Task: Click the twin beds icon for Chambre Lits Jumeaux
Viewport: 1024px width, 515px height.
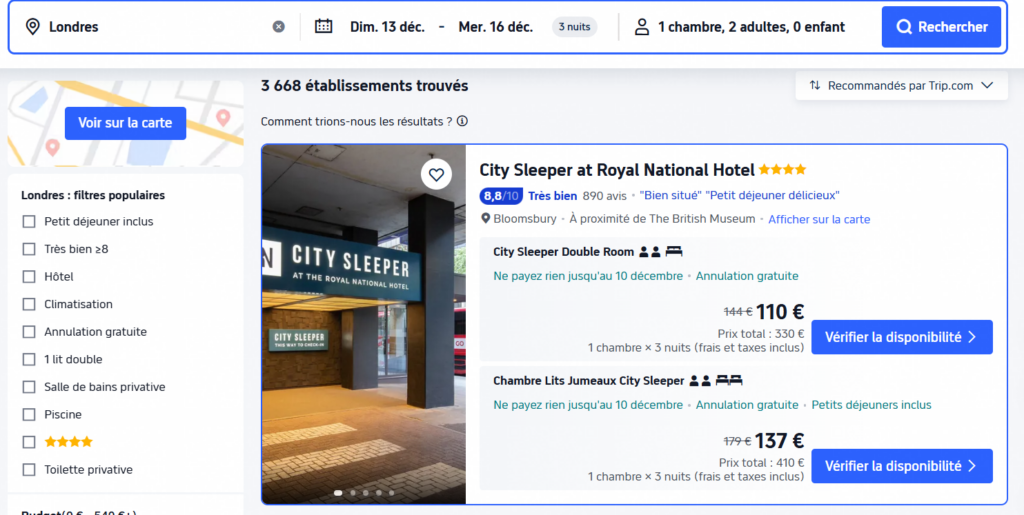Action: [x=729, y=381]
